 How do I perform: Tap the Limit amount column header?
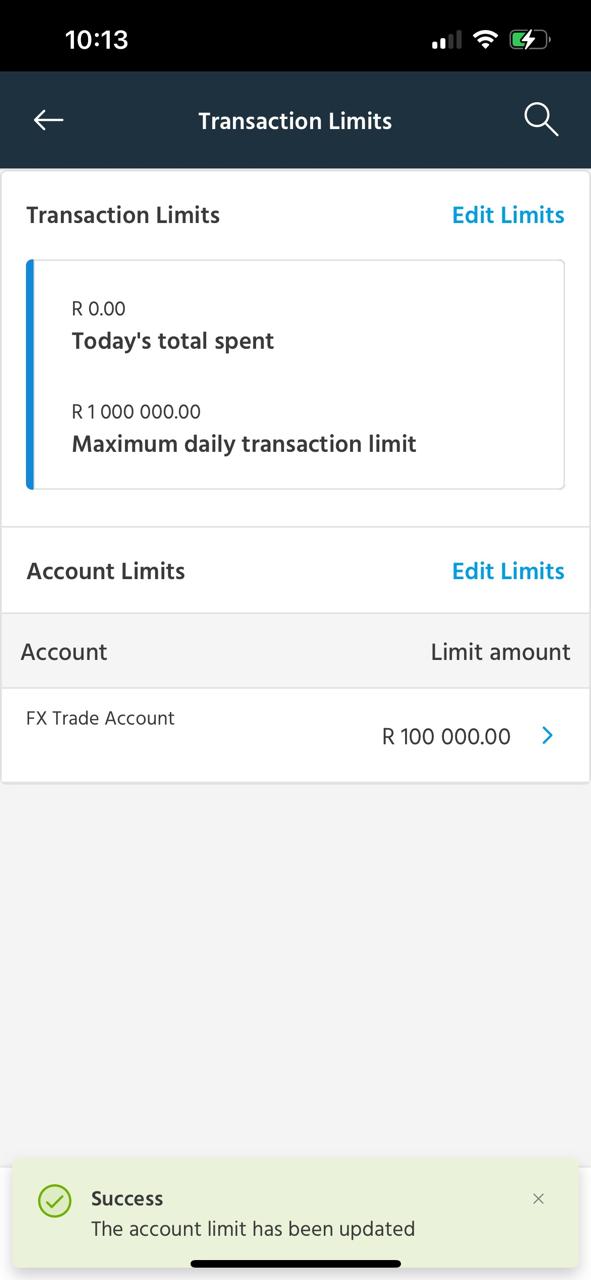coord(500,652)
